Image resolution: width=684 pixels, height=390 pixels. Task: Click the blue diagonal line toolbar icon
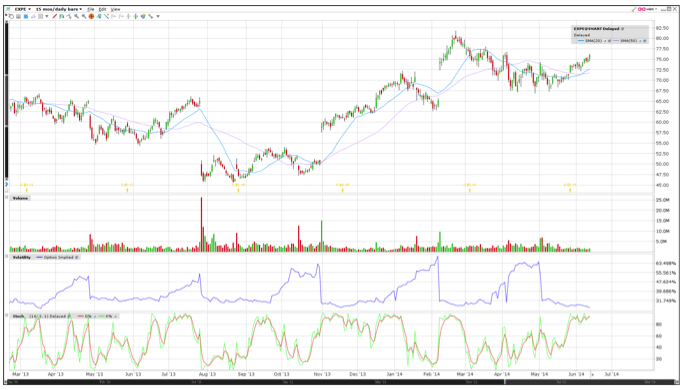[106, 16]
